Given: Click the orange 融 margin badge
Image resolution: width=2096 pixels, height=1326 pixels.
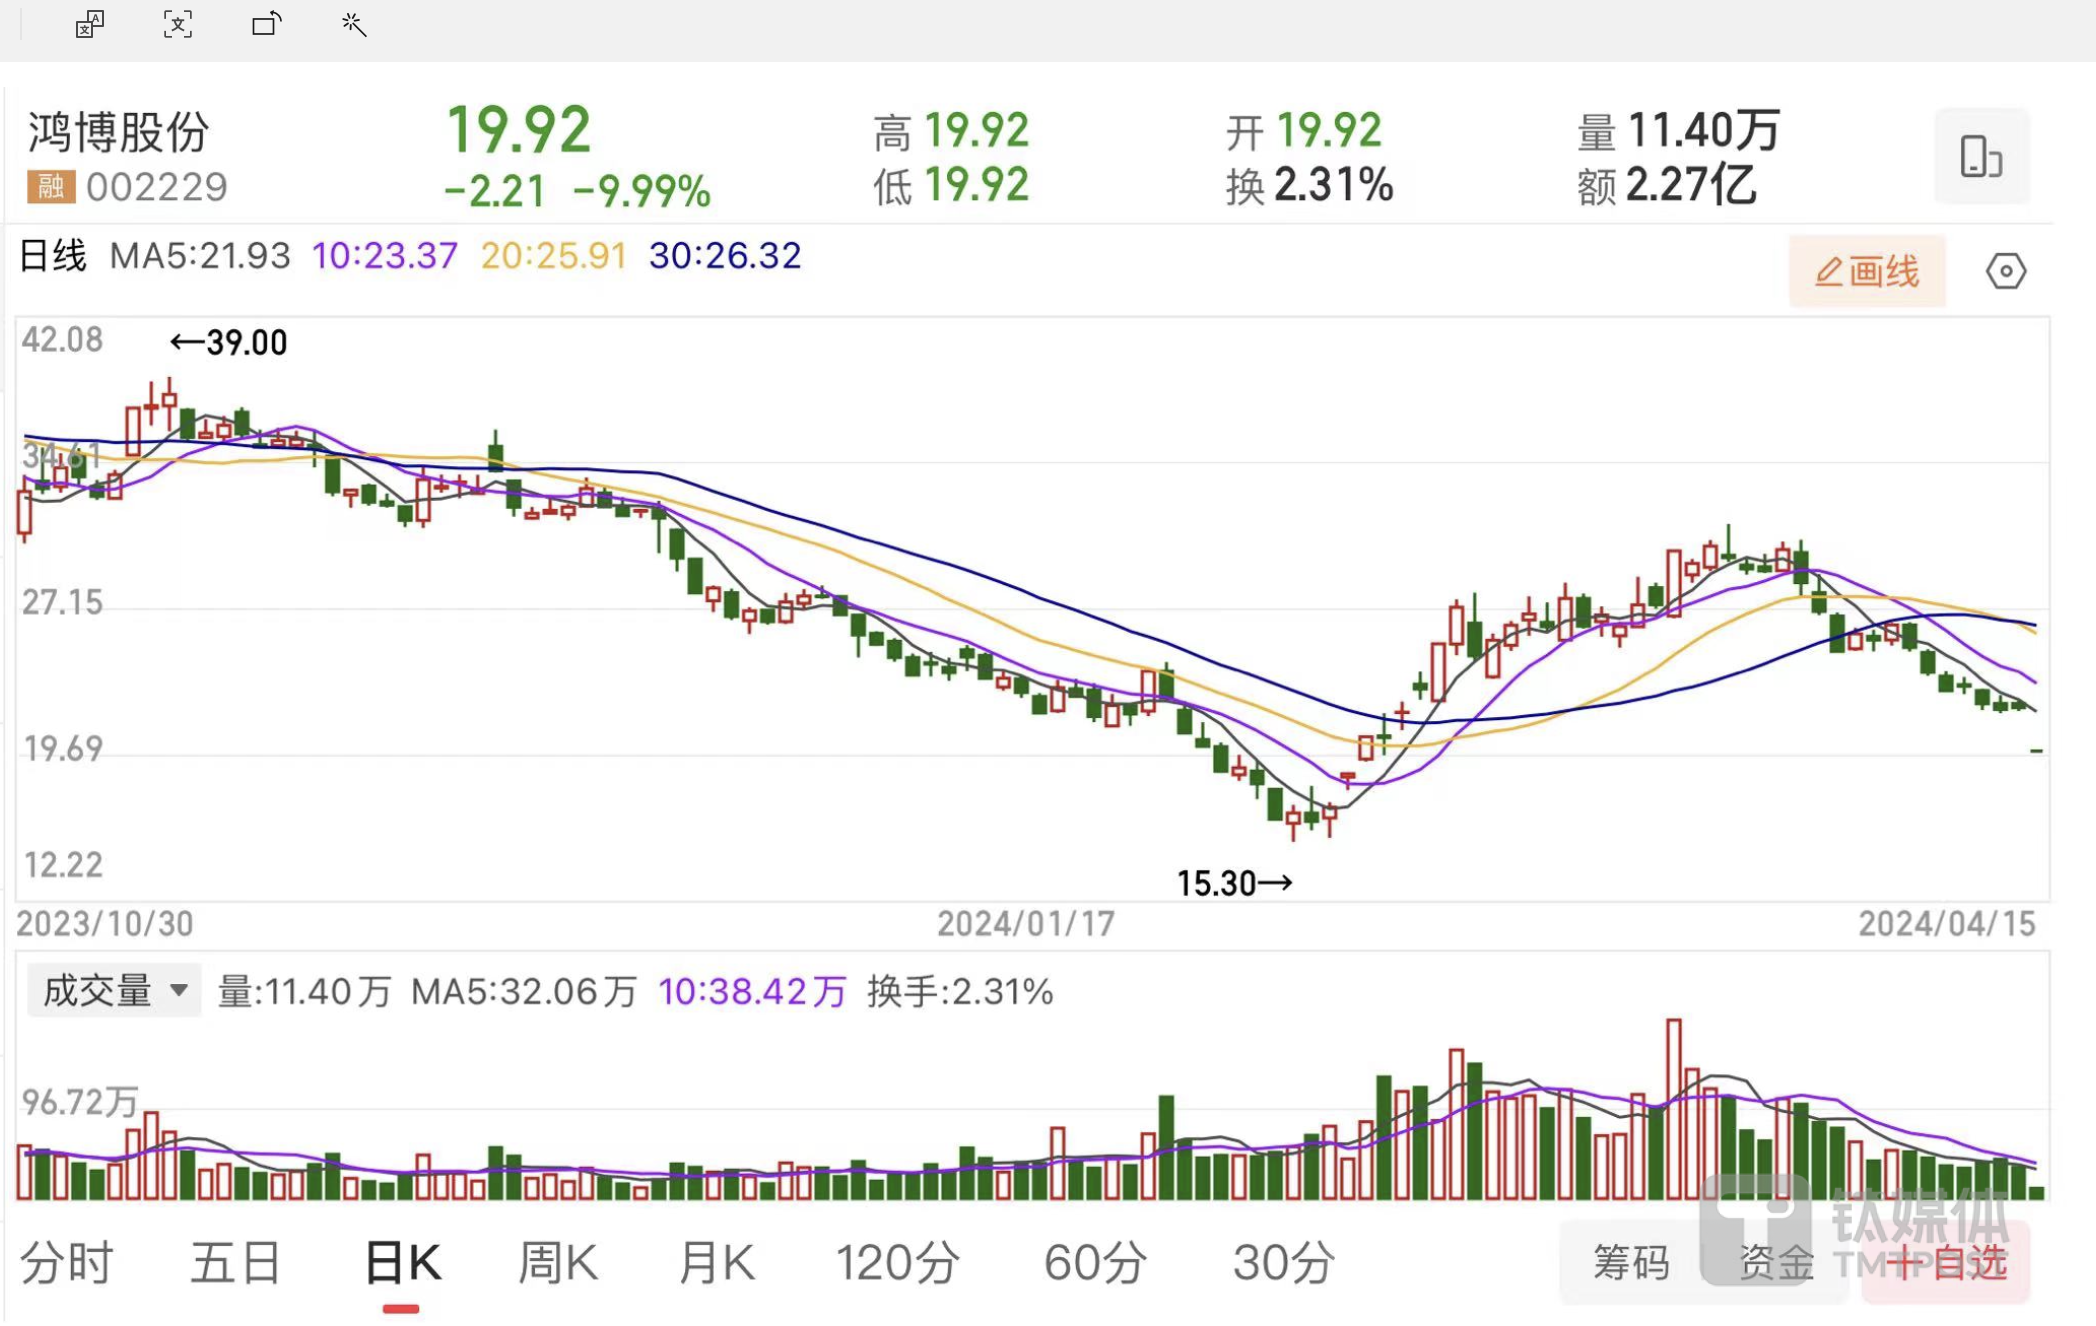Looking at the screenshot, I should click(51, 186).
